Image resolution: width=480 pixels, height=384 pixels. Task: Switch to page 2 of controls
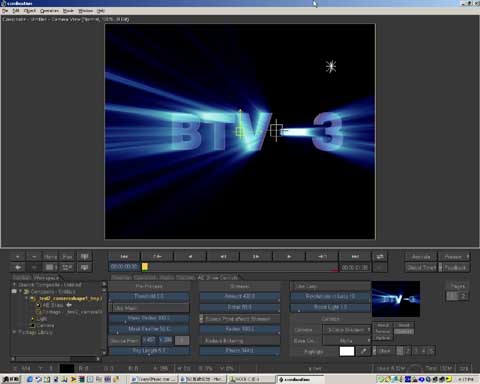coord(463,296)
